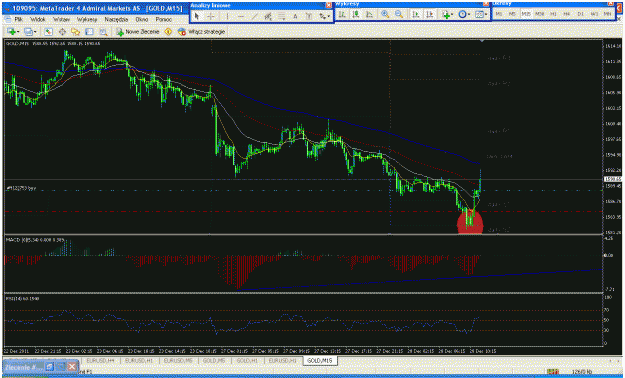Viewport: 625px width, 378px height.
Task: Switch chart to Bar Chart type
Action: click(342, 15)
